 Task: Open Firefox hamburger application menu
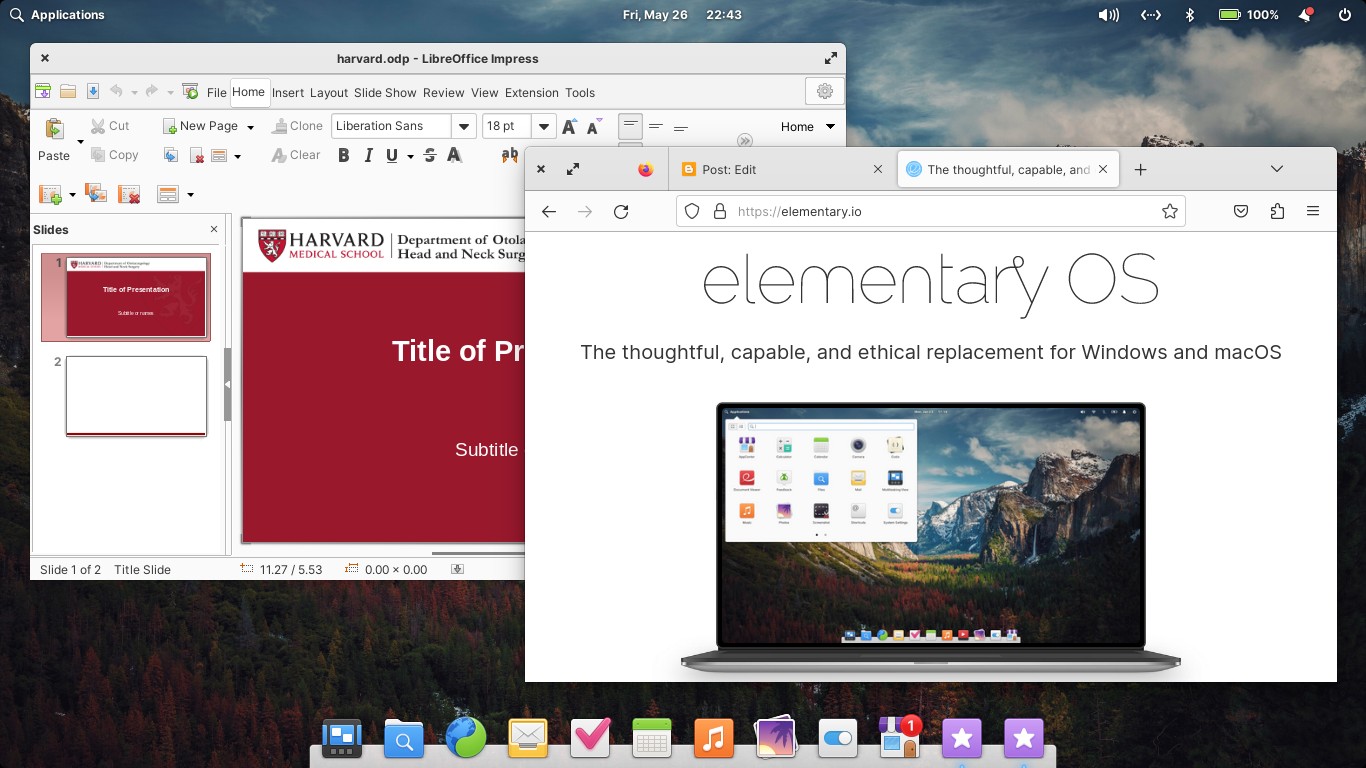pos(1313,211)
